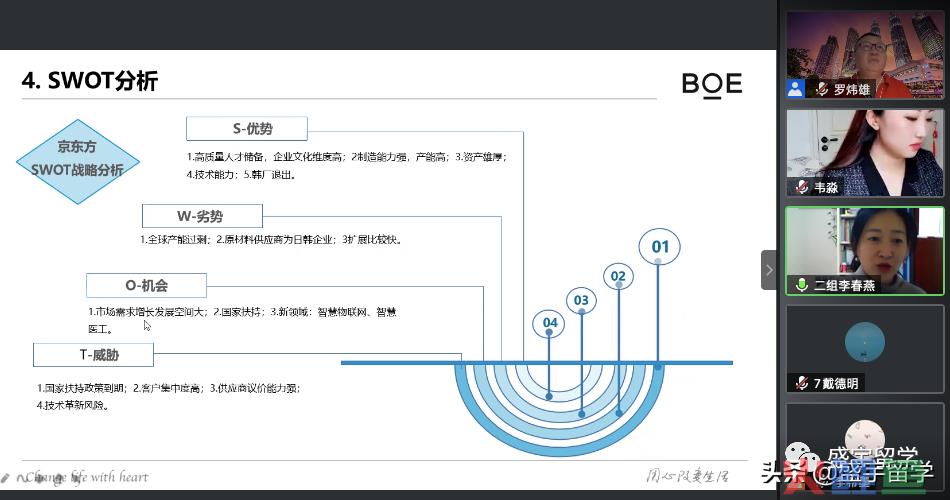The height and width of the screenshot is (500, 950).
Task: Click the 京东方 SWOT战略分析 diamond shape
Action: point(78,161)
